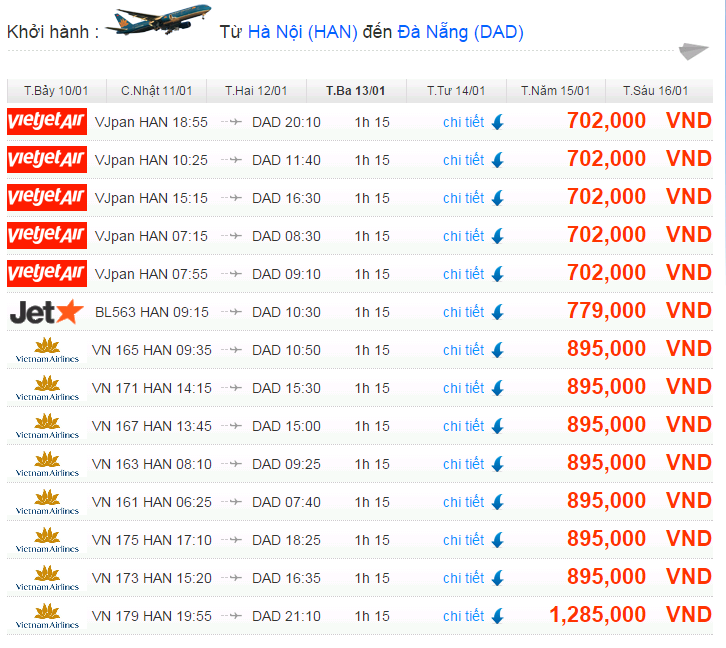726x648 pixels.
Task: Click VietJet Air logo for 07:55 flight
Action: [46, 274]
